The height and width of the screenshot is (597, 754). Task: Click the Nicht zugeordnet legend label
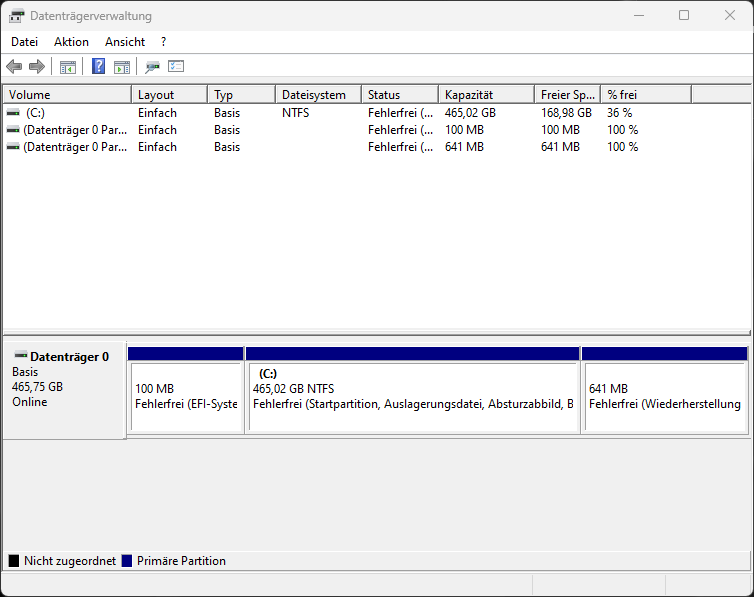click(70, 561)
